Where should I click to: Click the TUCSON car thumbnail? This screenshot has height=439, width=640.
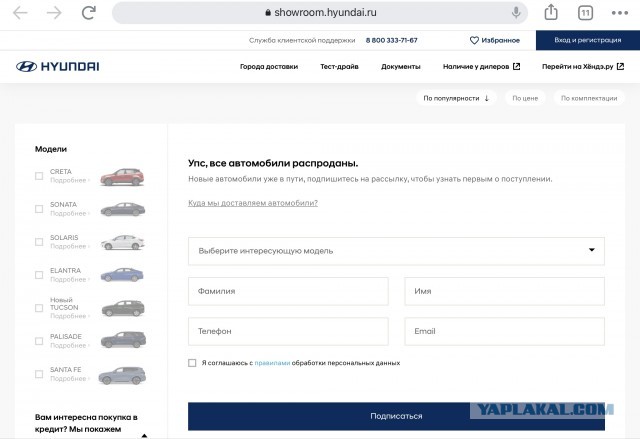(x=122, y=308)
